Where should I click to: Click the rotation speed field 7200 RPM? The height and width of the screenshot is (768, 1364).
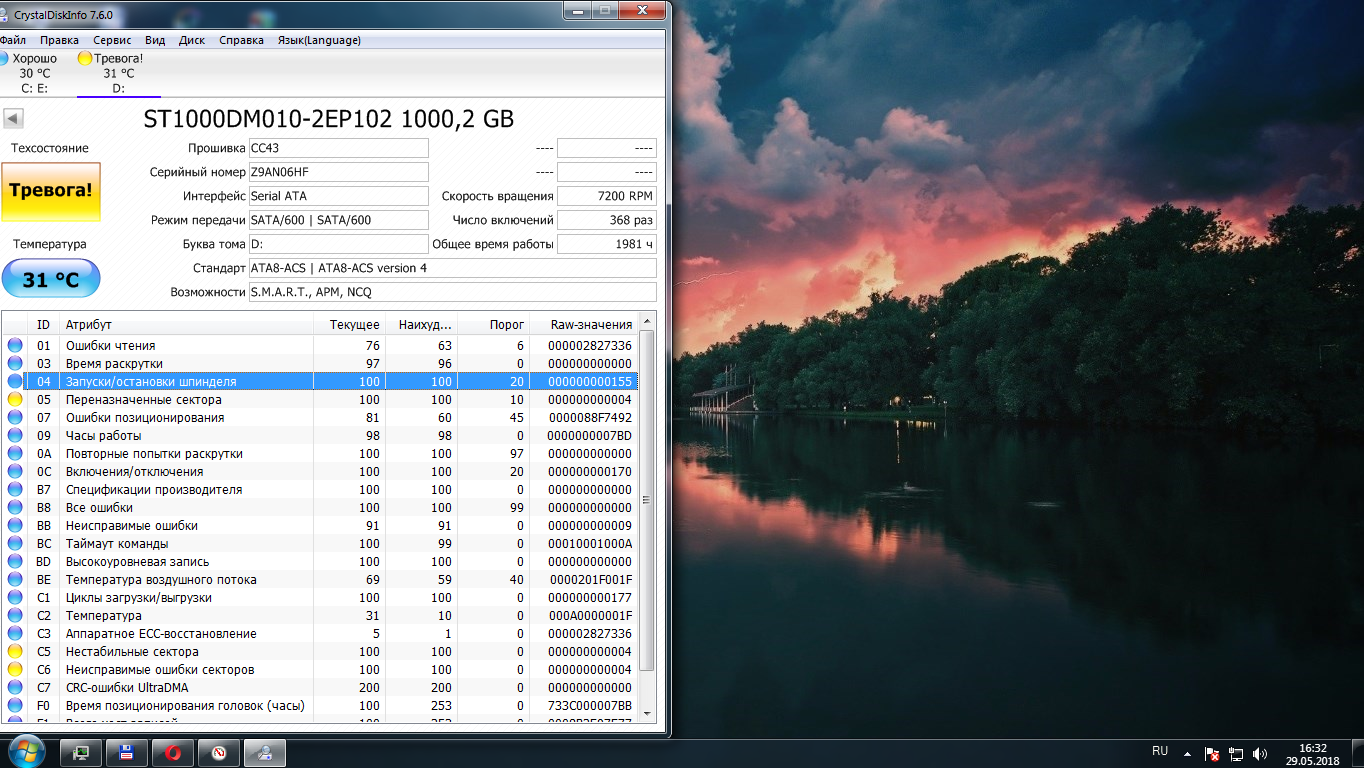pyautogui.click(x=607, y=196)
